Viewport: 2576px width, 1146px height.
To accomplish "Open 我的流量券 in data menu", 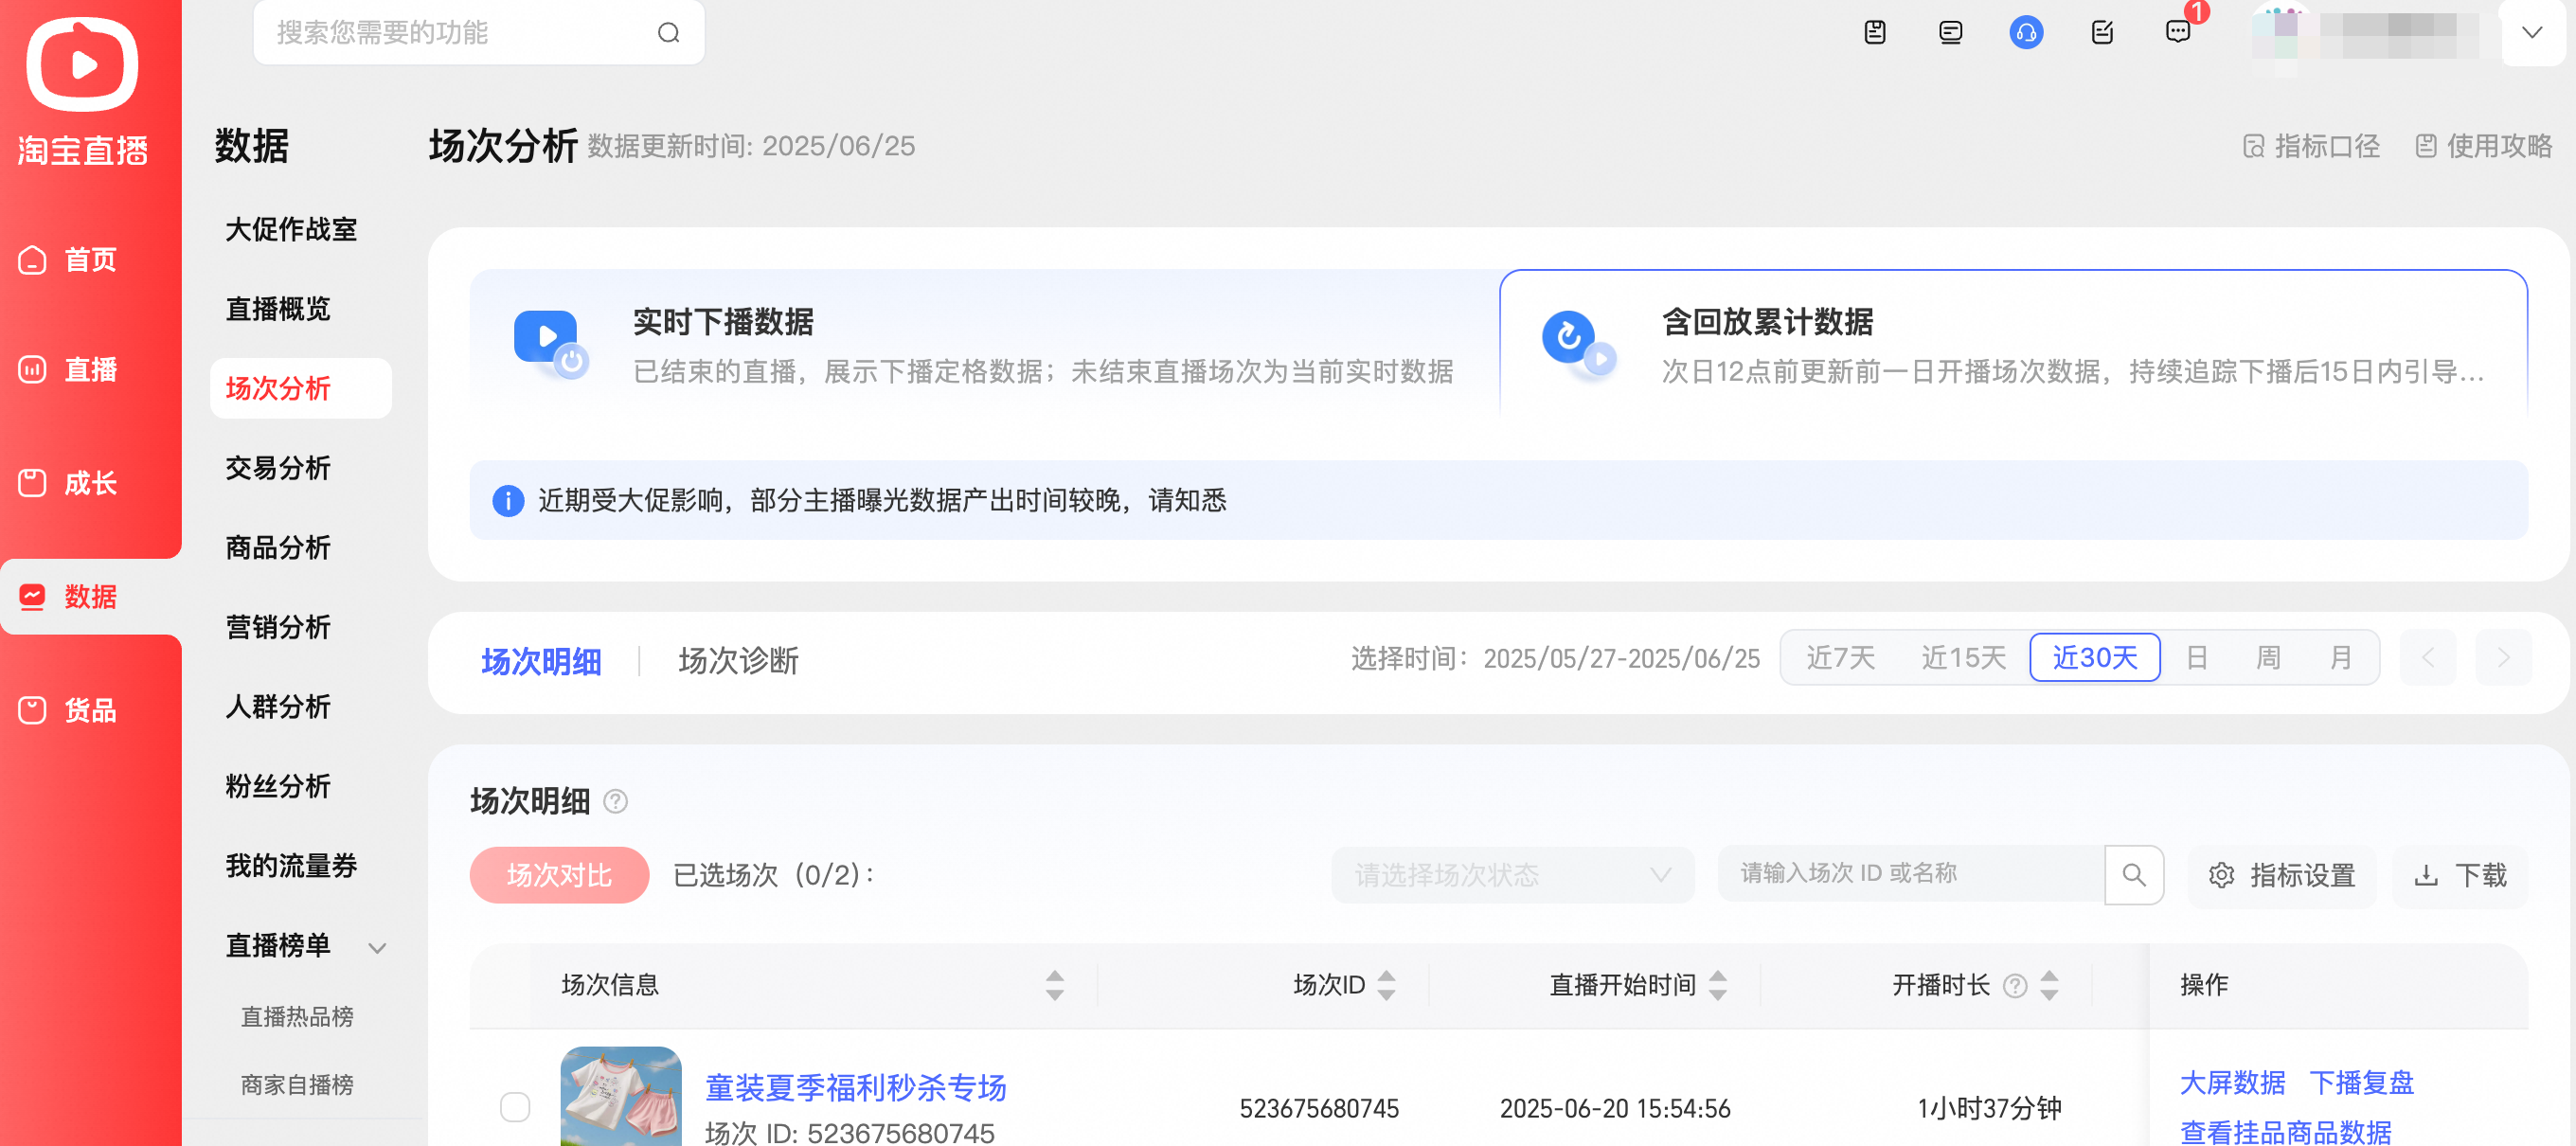I will pyautogui.click(x=291, y=866).
